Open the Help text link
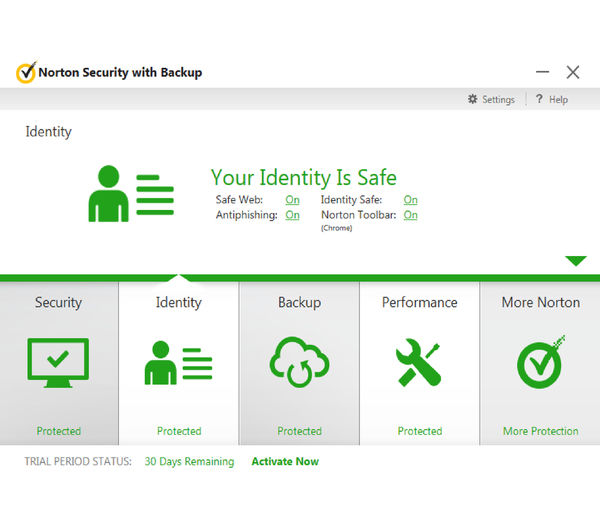Image resolution: width=600 pixels, height=532 pixels. pyautogui.click(x=558, y=100)
